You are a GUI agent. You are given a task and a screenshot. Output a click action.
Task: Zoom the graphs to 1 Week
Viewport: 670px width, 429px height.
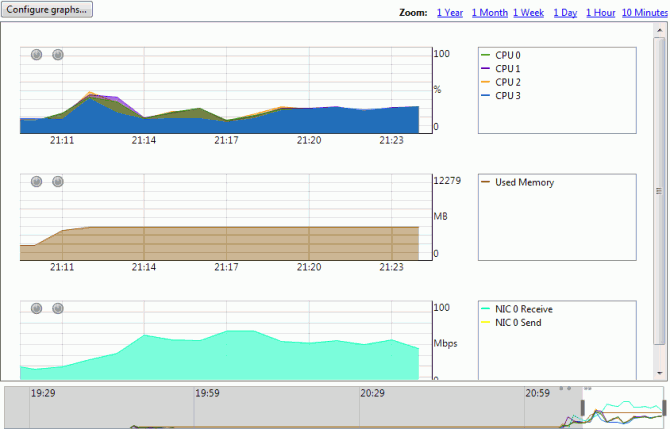pyautogui.click(x=529, y=13)
